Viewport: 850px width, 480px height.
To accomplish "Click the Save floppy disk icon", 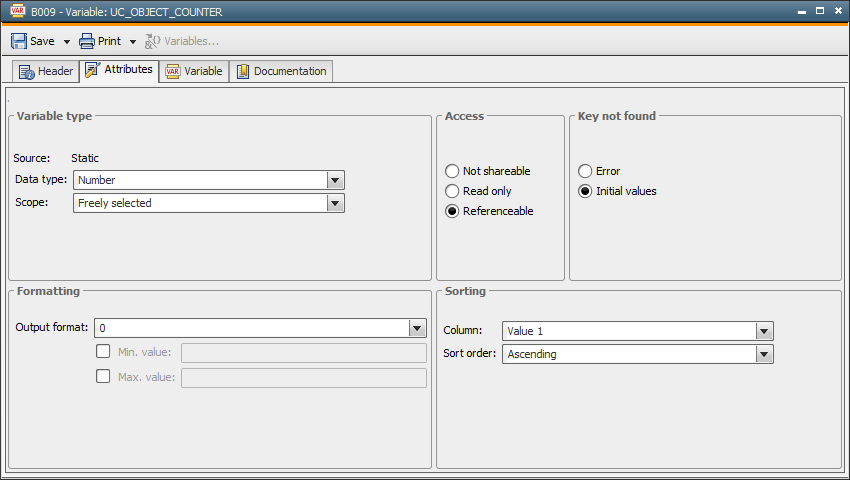I will (x=19, y=41).
